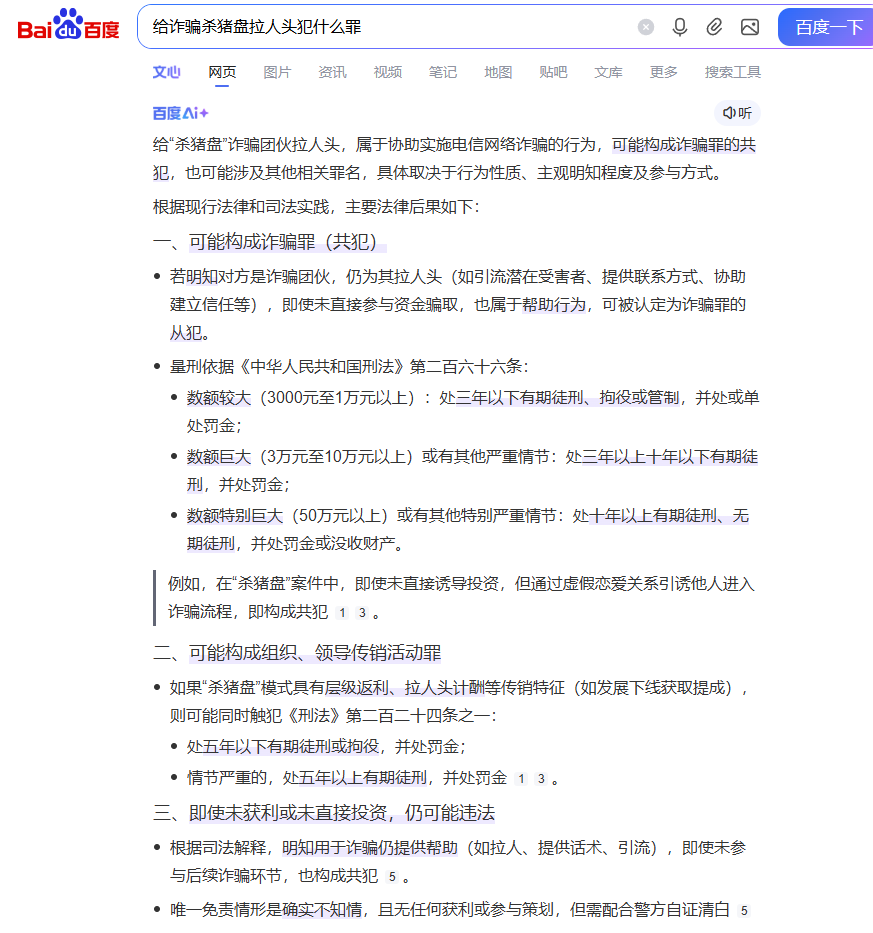Open the 文库 section
Screen dimensions: 873x933
(x=608, y=72)
